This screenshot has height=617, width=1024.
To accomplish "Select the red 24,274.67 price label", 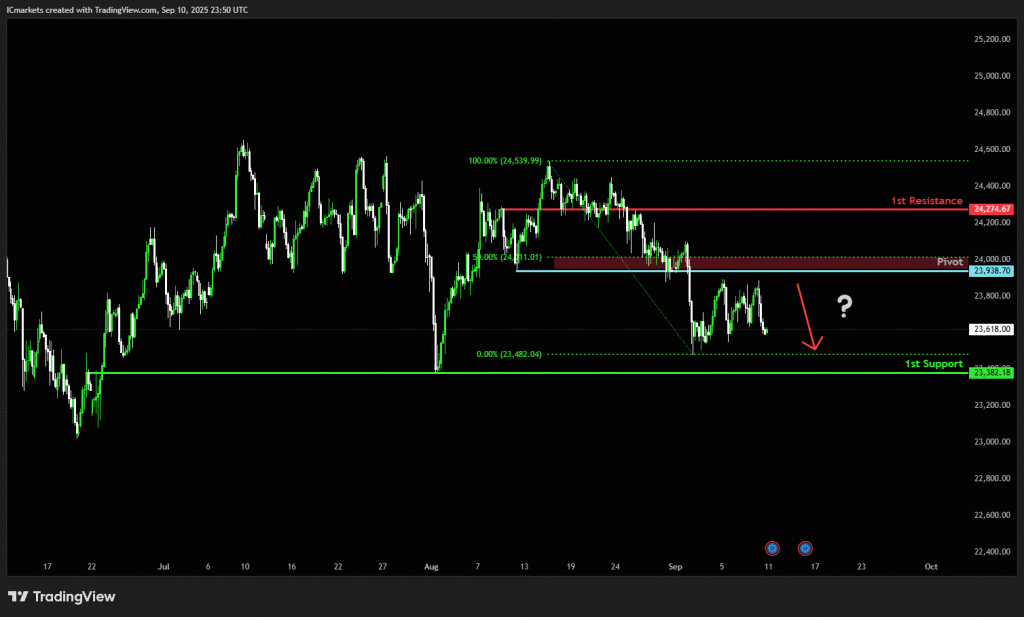I will click(991, 209).
